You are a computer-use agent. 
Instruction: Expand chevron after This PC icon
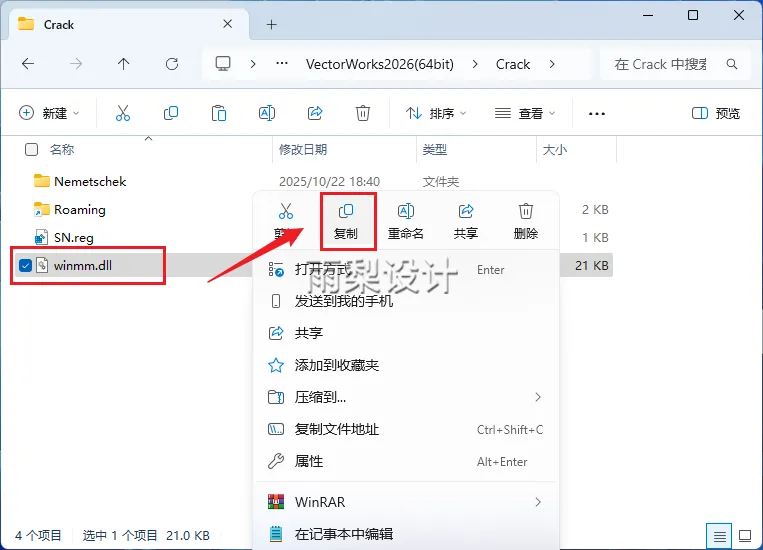click(253, 64)
